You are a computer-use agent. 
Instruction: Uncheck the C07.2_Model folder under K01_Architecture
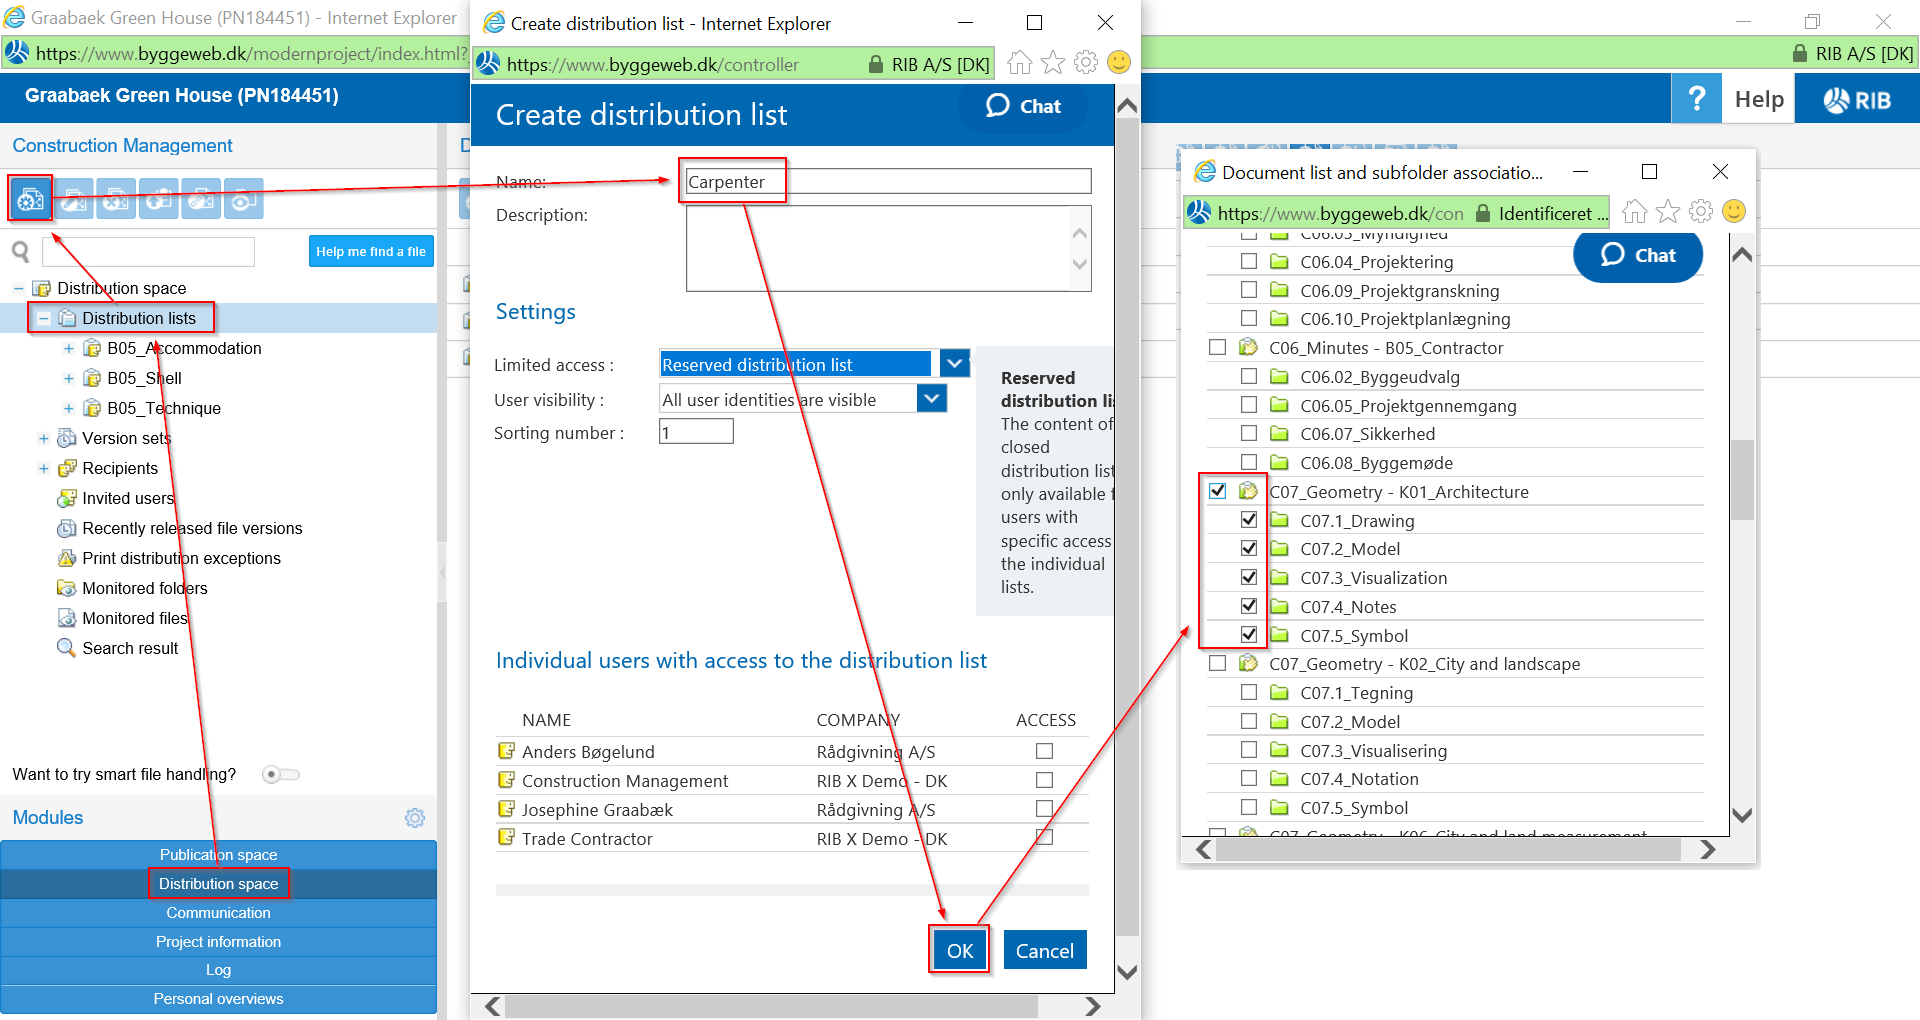point(1248,548)
